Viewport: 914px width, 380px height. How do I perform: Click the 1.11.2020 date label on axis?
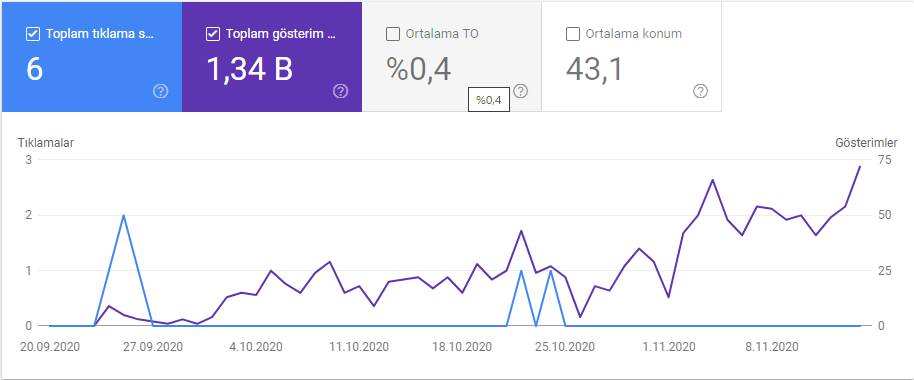669,347
